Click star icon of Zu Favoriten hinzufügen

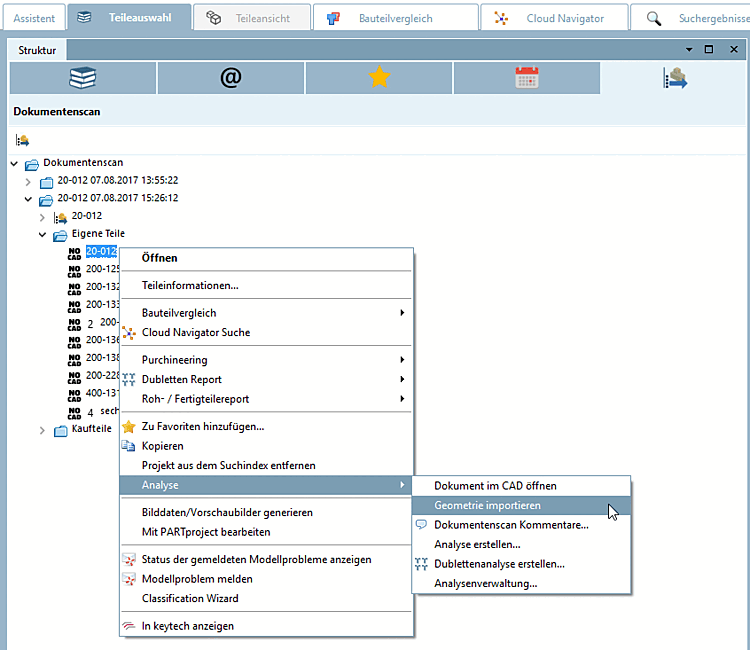[129, 427]
